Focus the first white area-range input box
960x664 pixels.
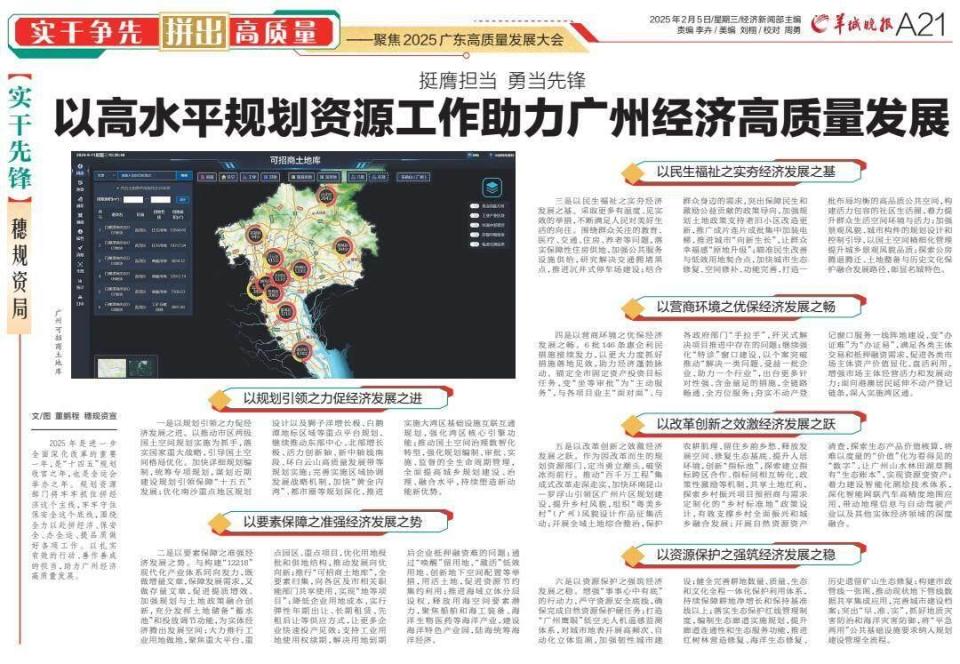[133, 200]
